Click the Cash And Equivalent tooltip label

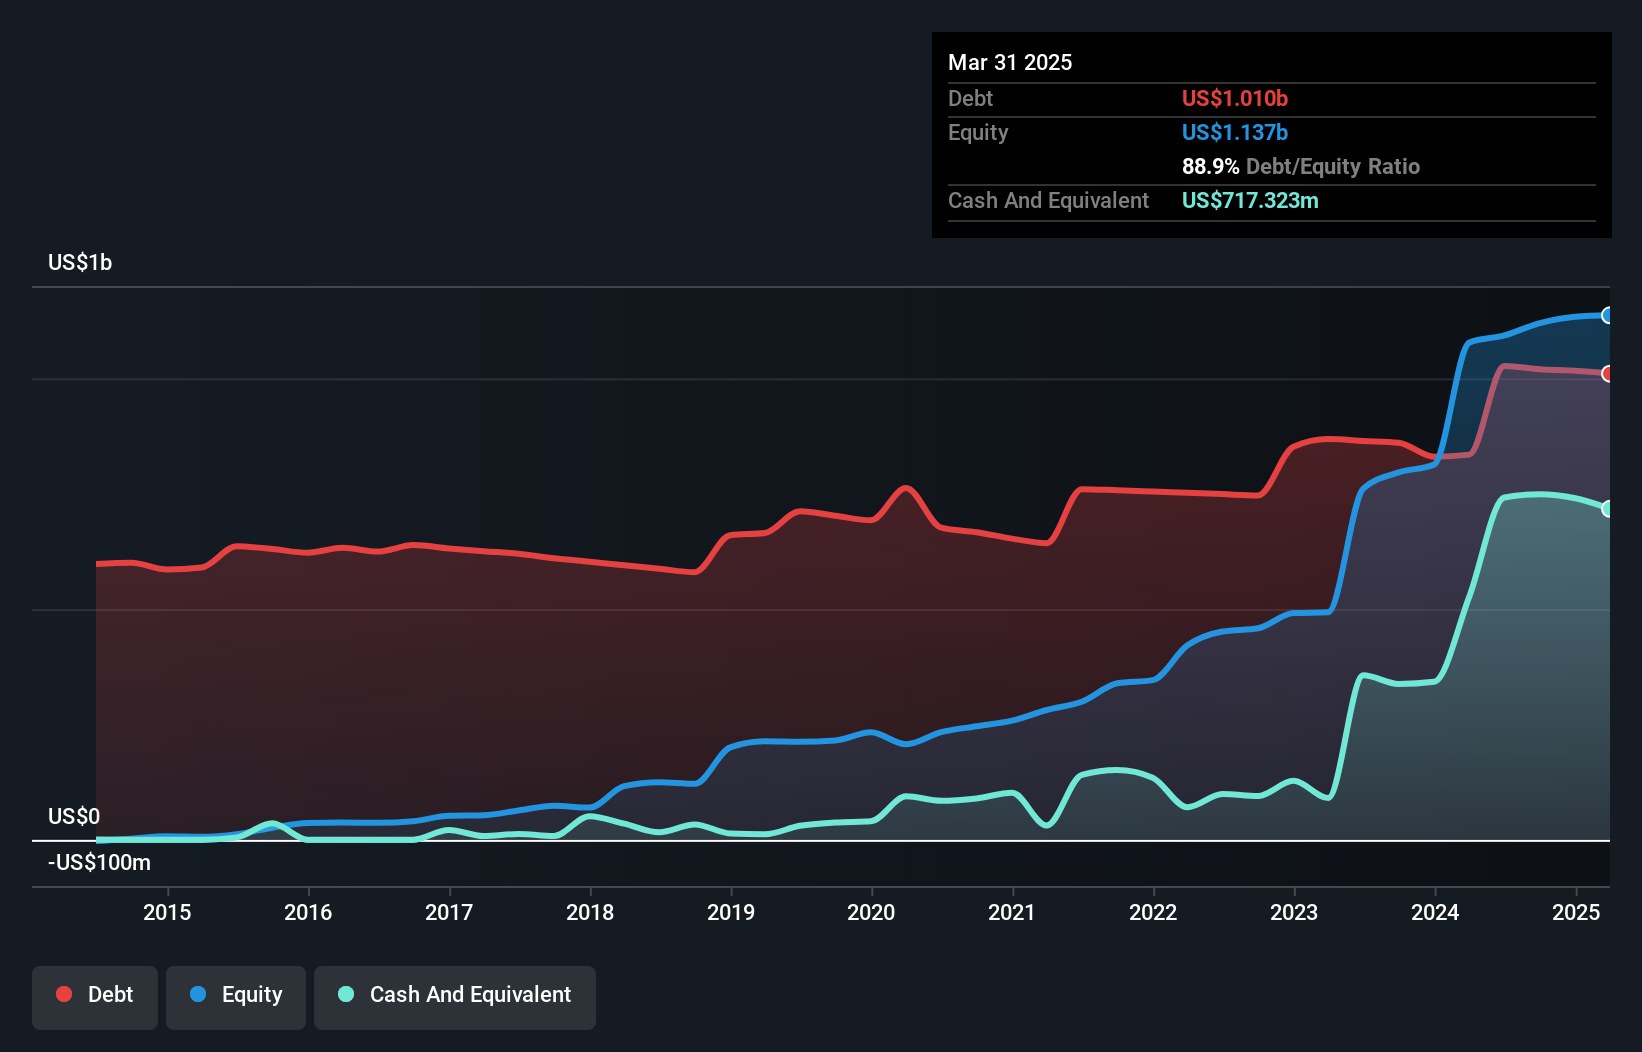[1048, 200]
